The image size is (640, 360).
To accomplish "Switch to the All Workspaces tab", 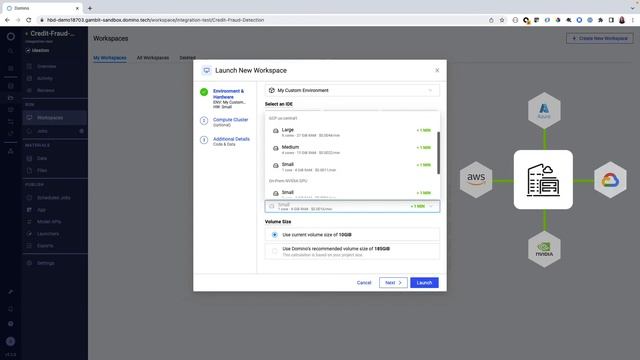I will click(153, 58).
